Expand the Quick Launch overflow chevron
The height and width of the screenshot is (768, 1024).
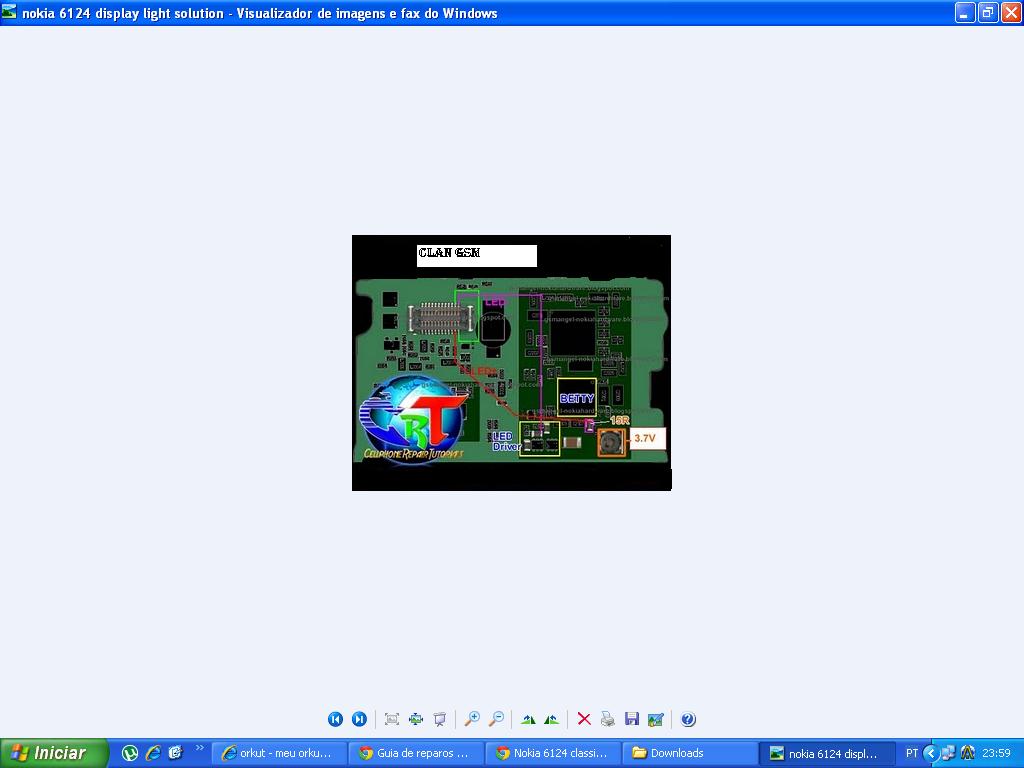tap(199, 748)
